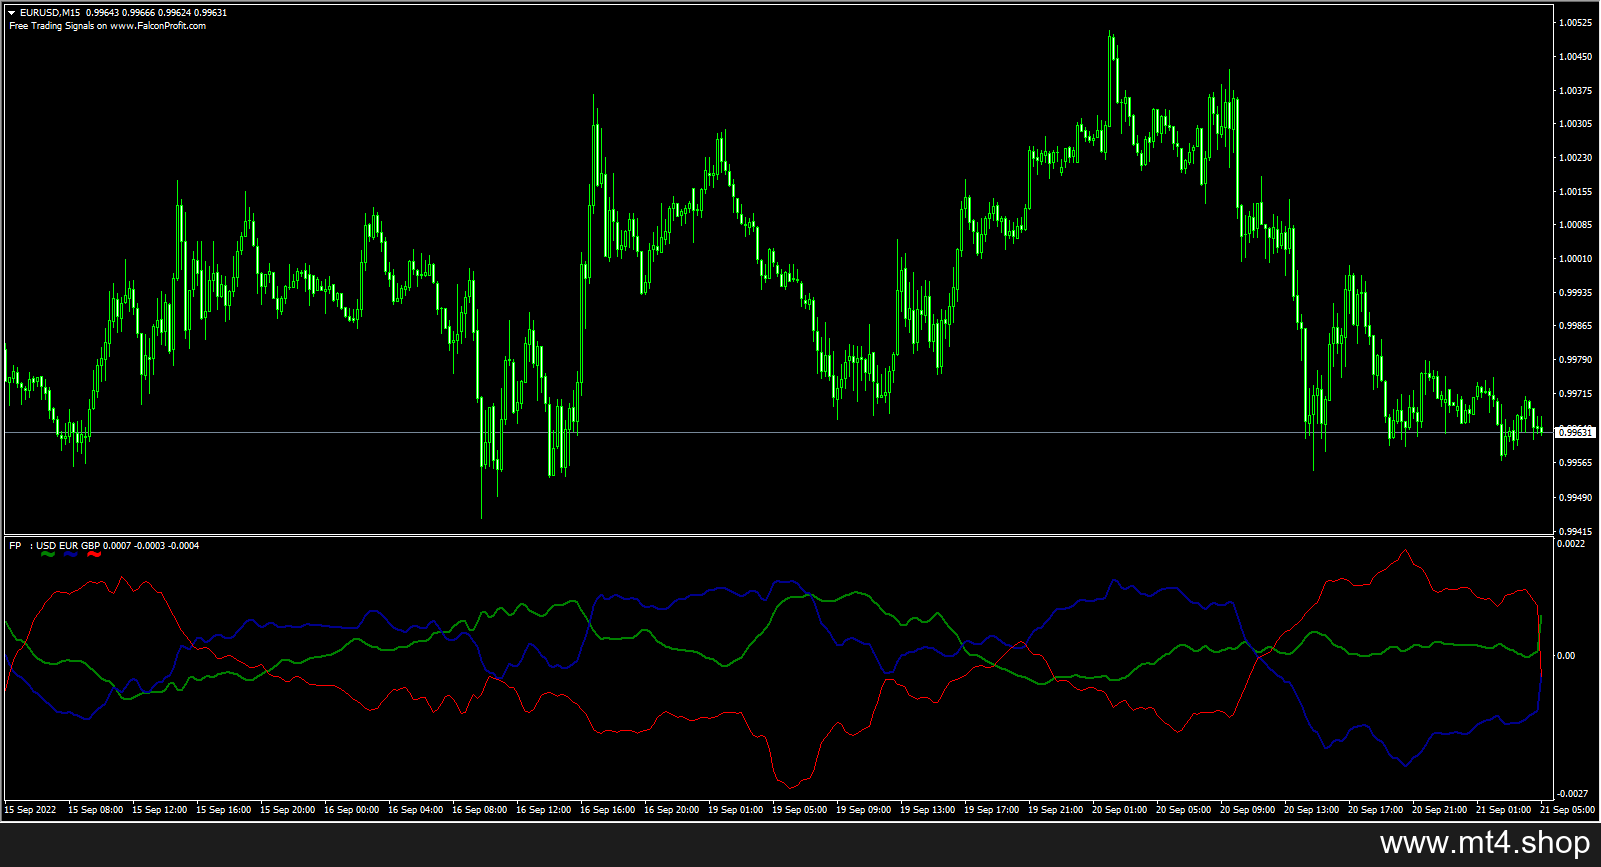Click the 0.99490 price scale value

[x=1576, y=497]
